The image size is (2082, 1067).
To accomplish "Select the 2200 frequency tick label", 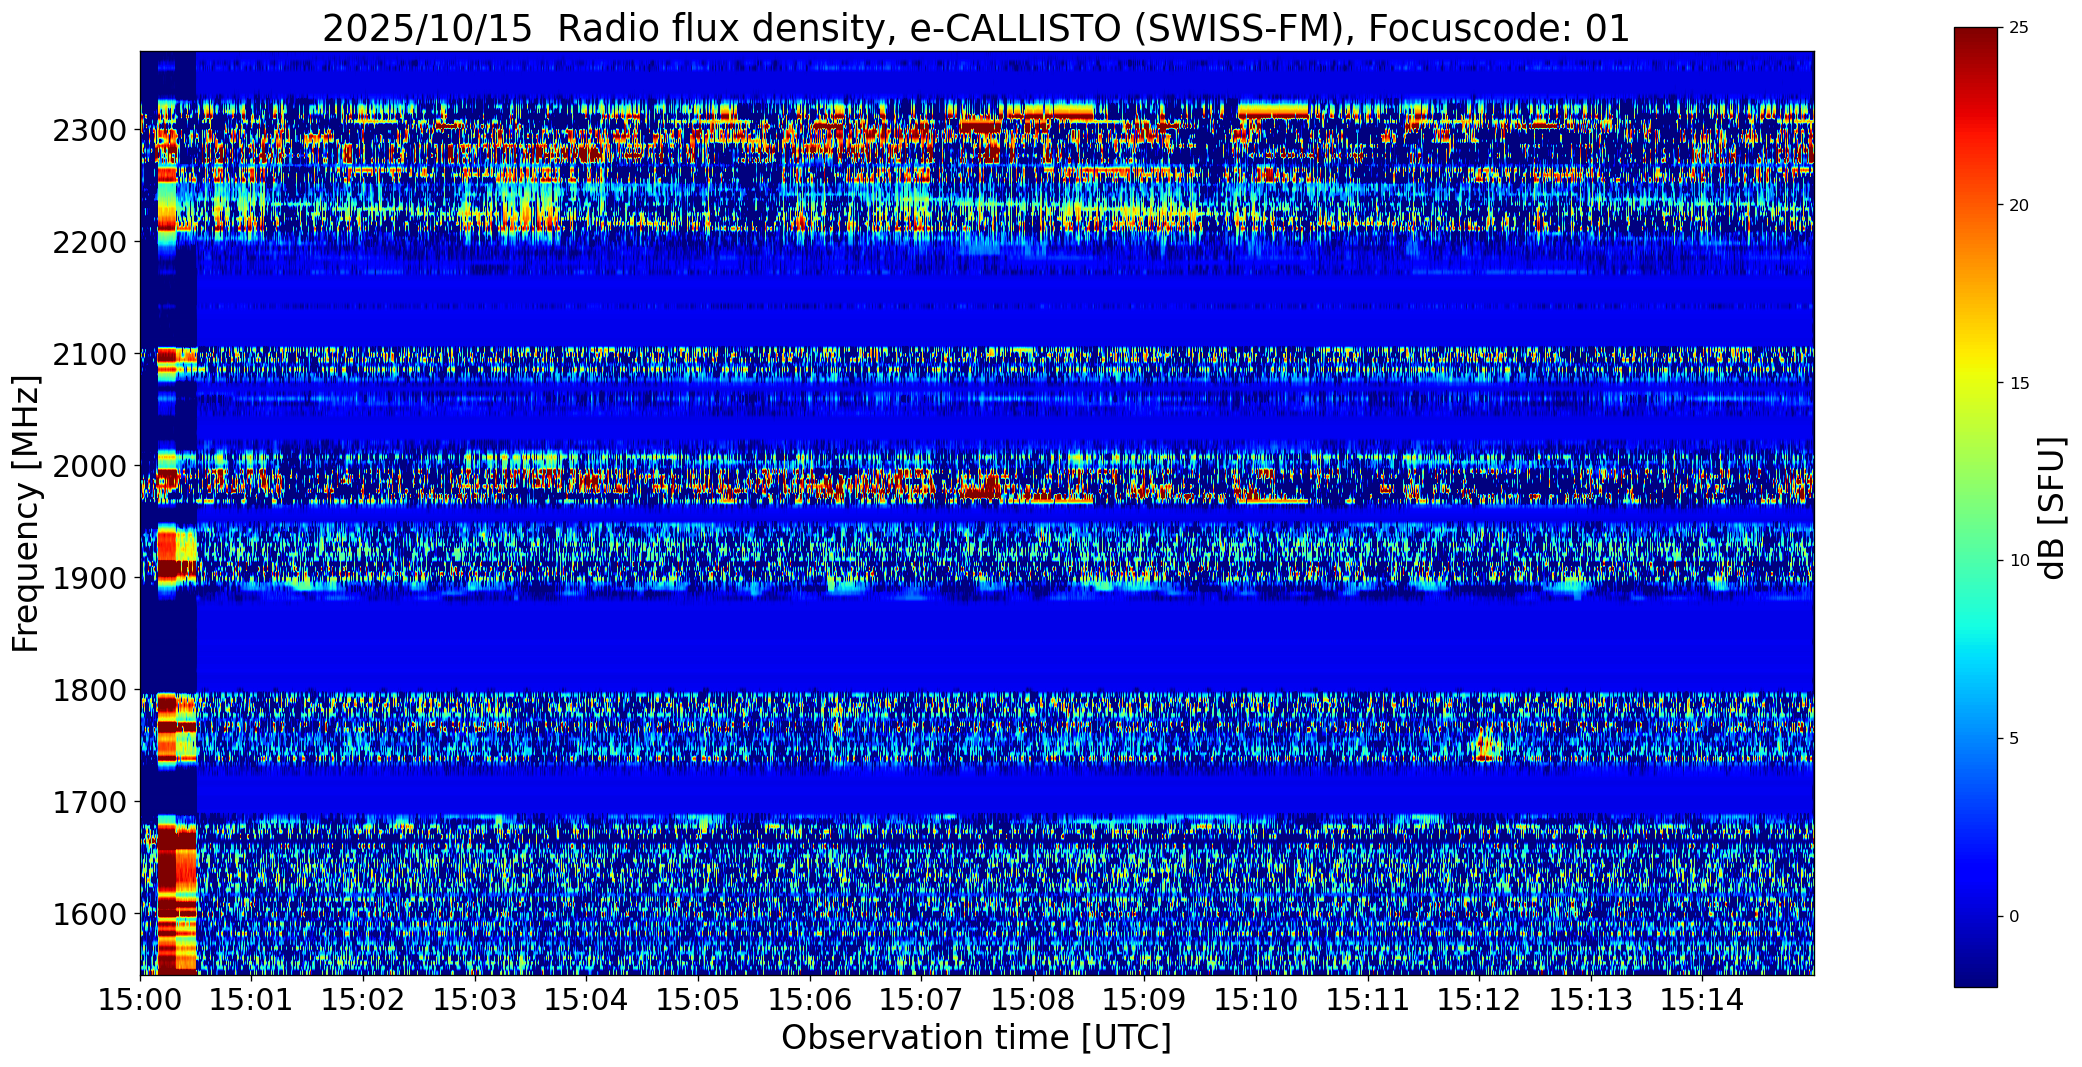I will [92, 243].
